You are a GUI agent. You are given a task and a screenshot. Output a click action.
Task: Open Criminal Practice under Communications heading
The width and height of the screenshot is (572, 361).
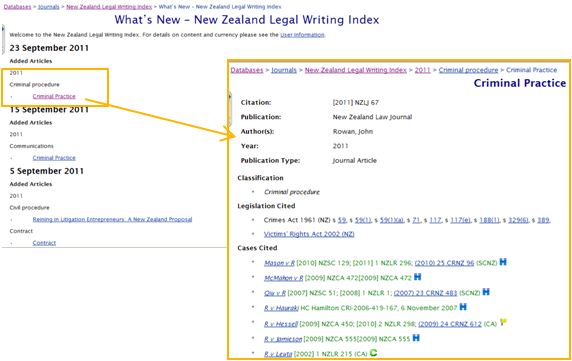tap(54, 158)
